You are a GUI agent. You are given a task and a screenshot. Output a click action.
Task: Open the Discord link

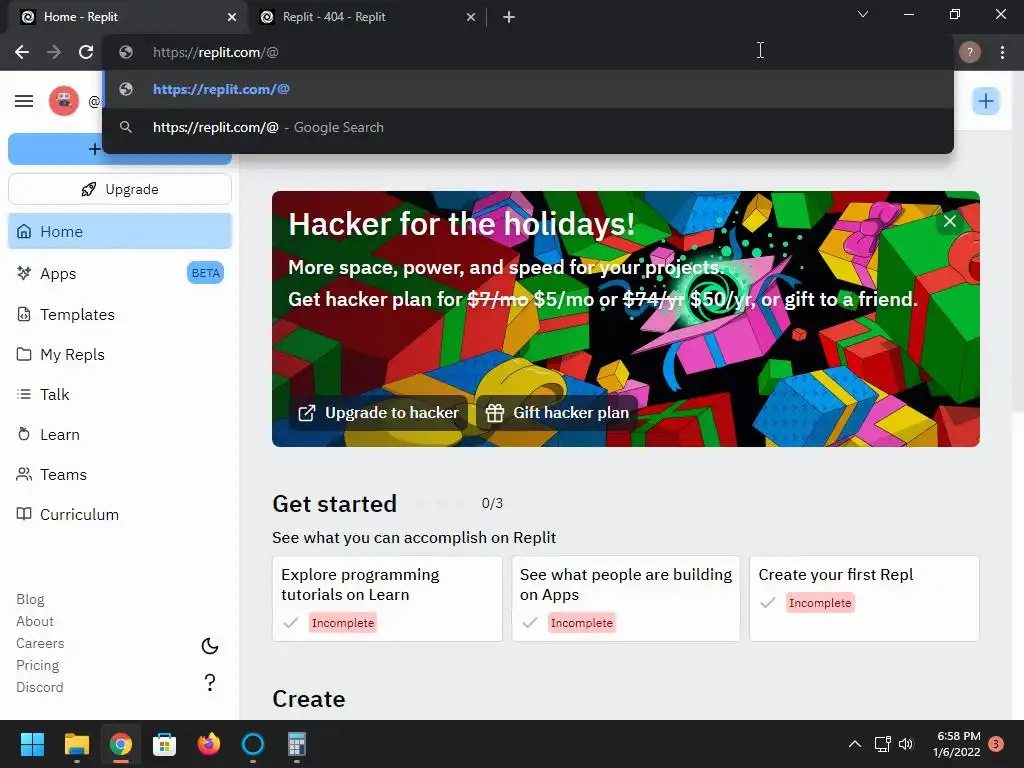pos(39,687)
